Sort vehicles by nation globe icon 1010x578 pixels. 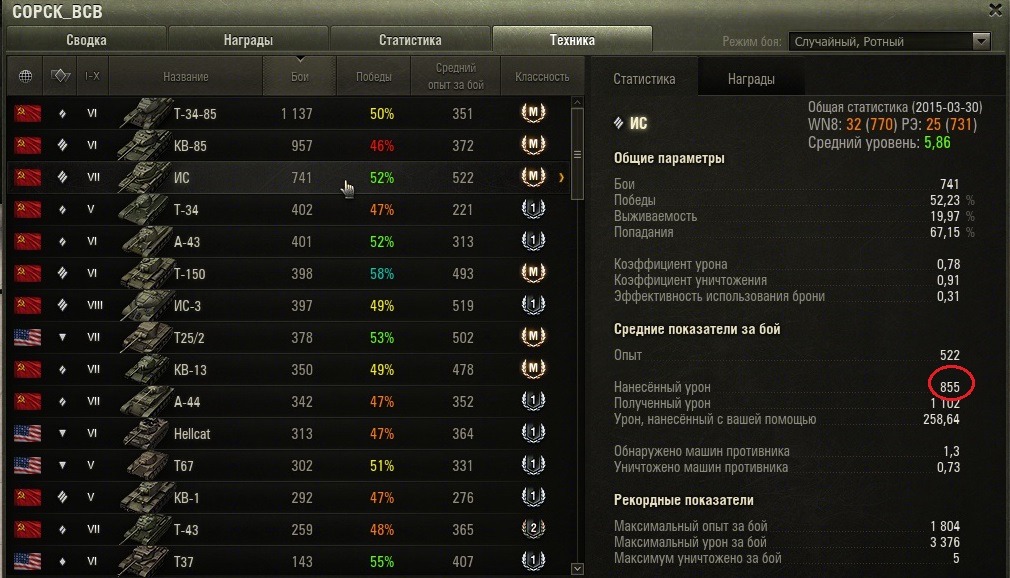25,76
